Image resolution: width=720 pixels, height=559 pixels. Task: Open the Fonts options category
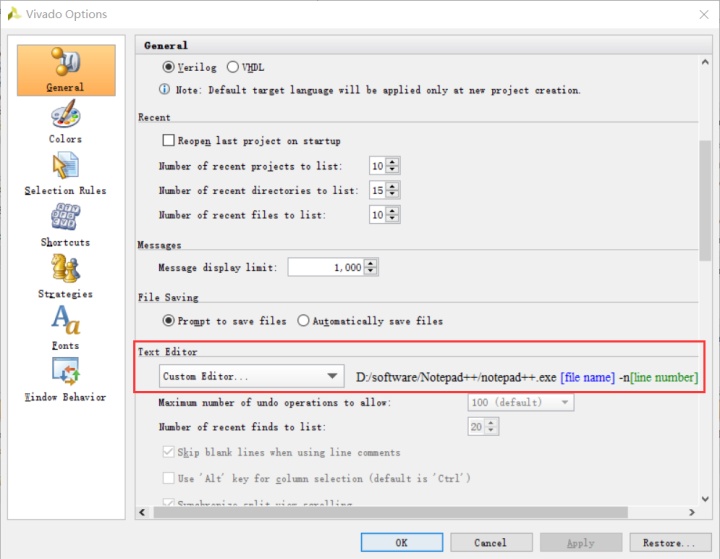[66, 328]
